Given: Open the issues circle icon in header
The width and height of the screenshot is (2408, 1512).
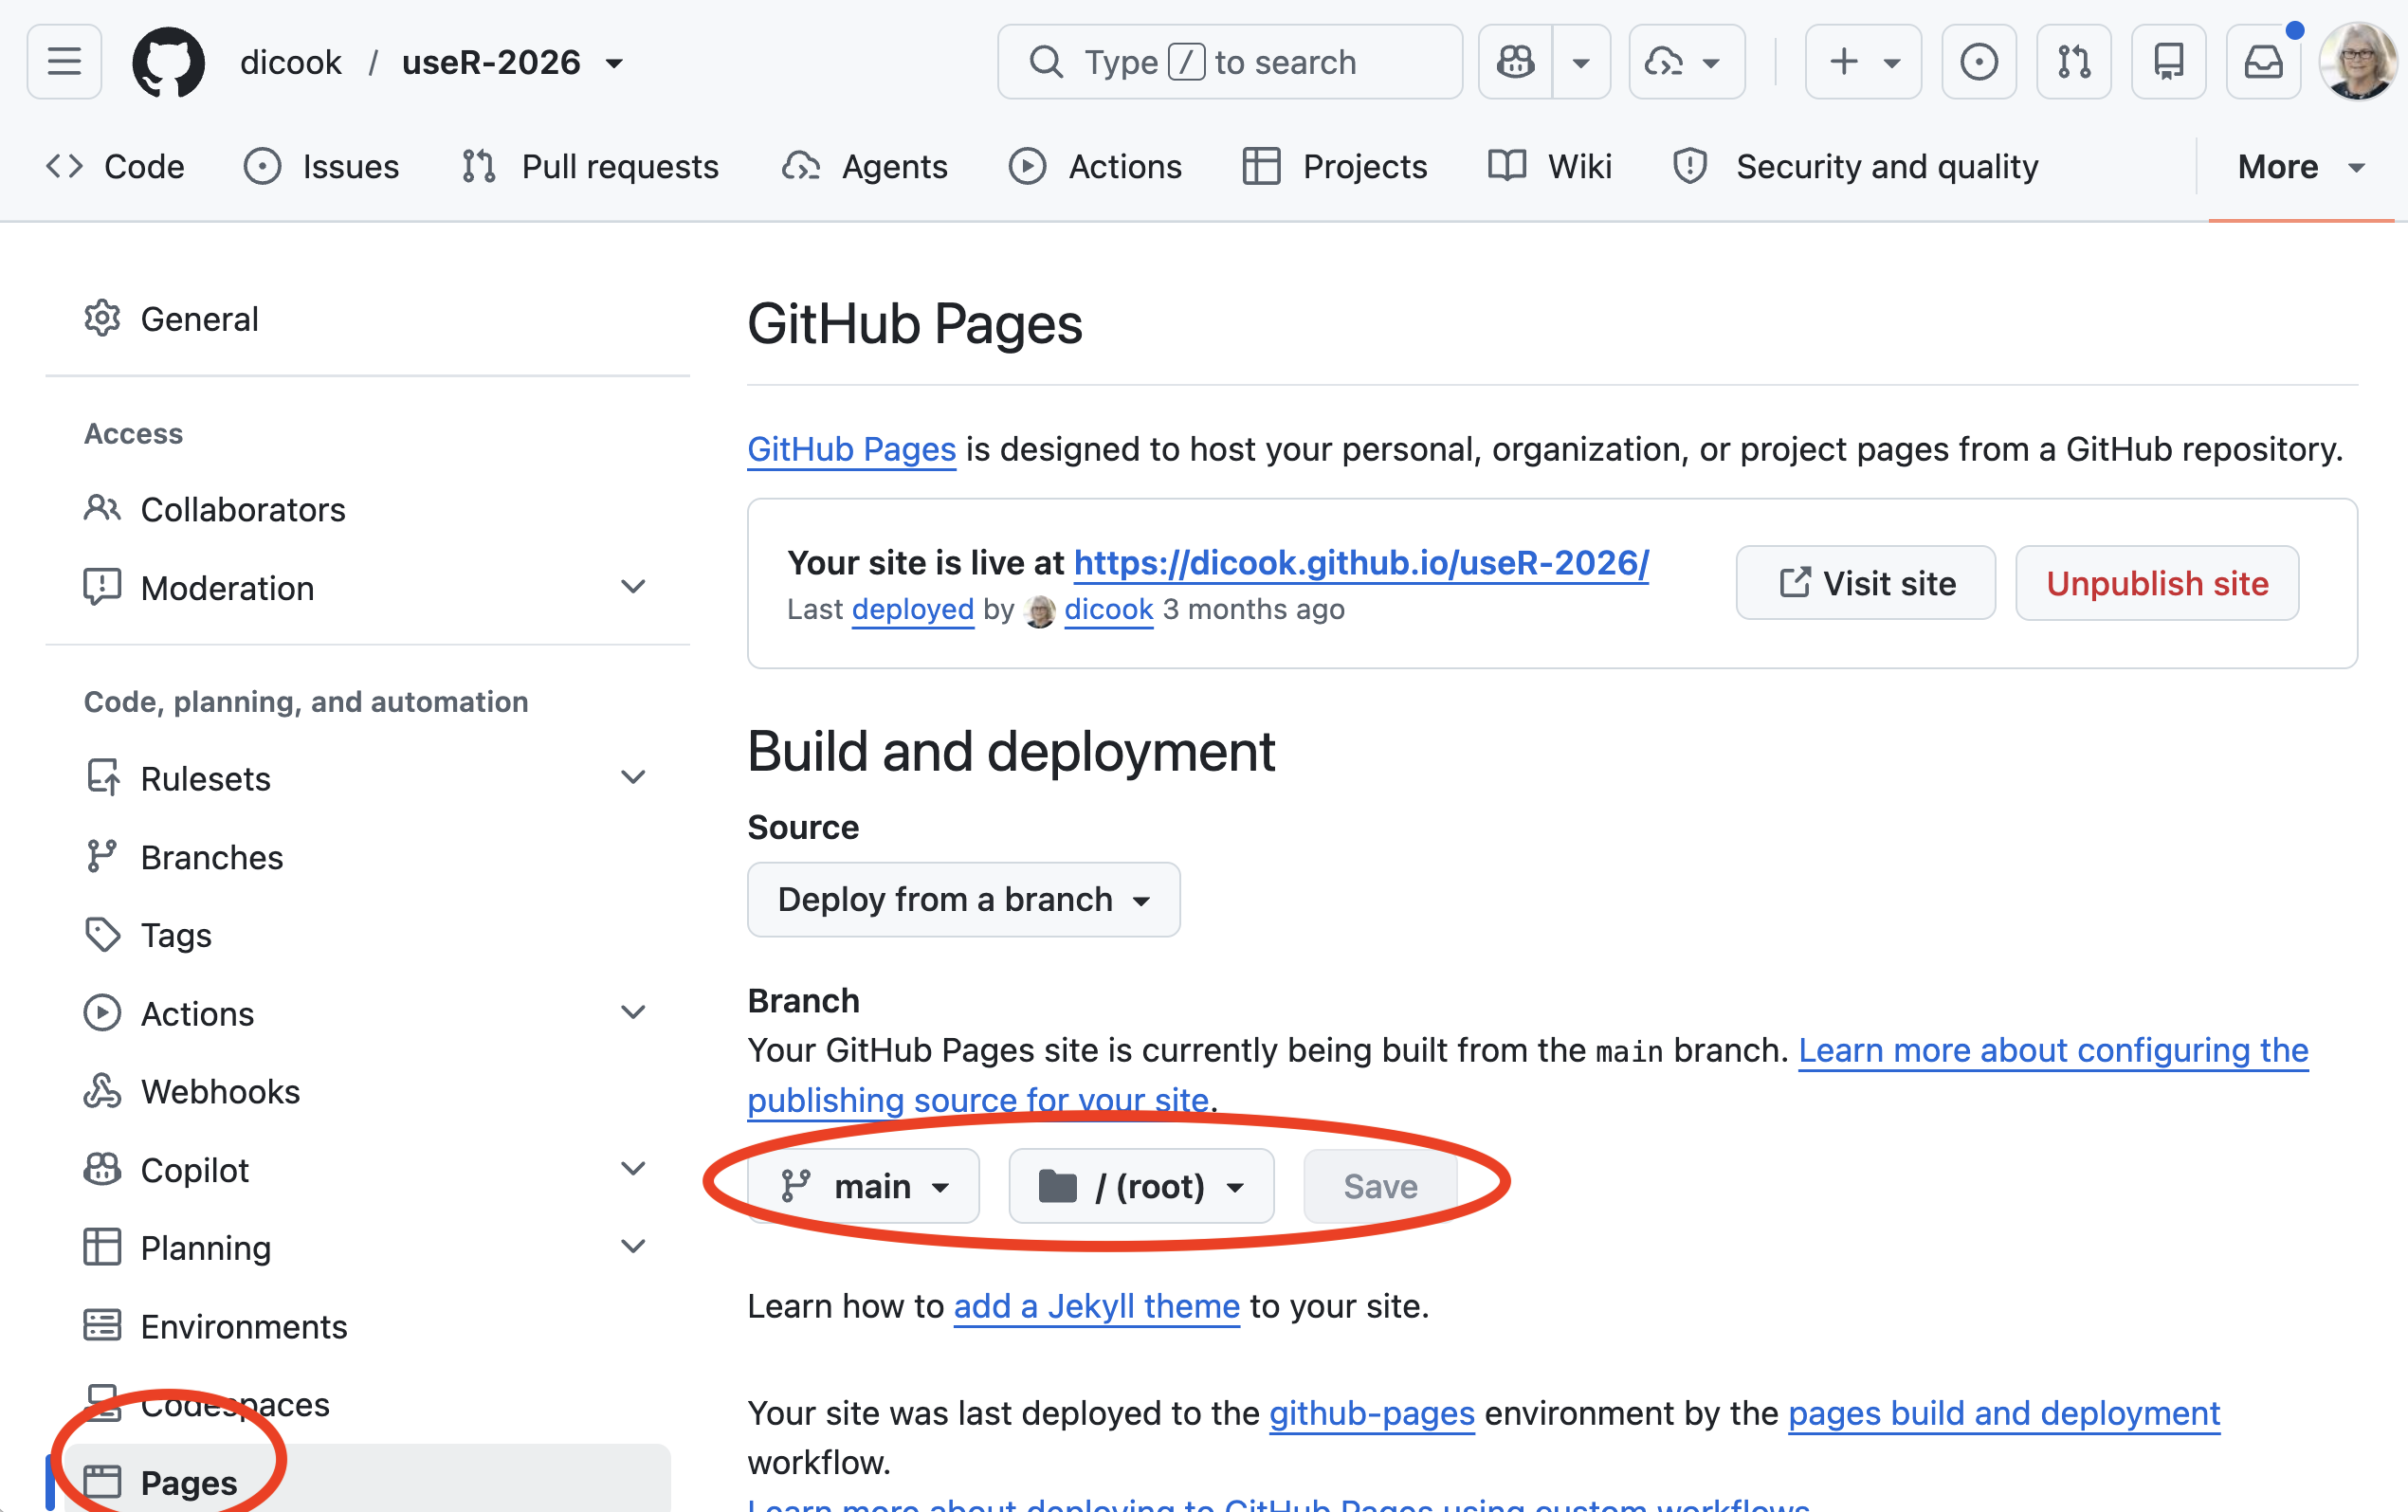Looking at the screenshot, I should tap(1978, 62).
